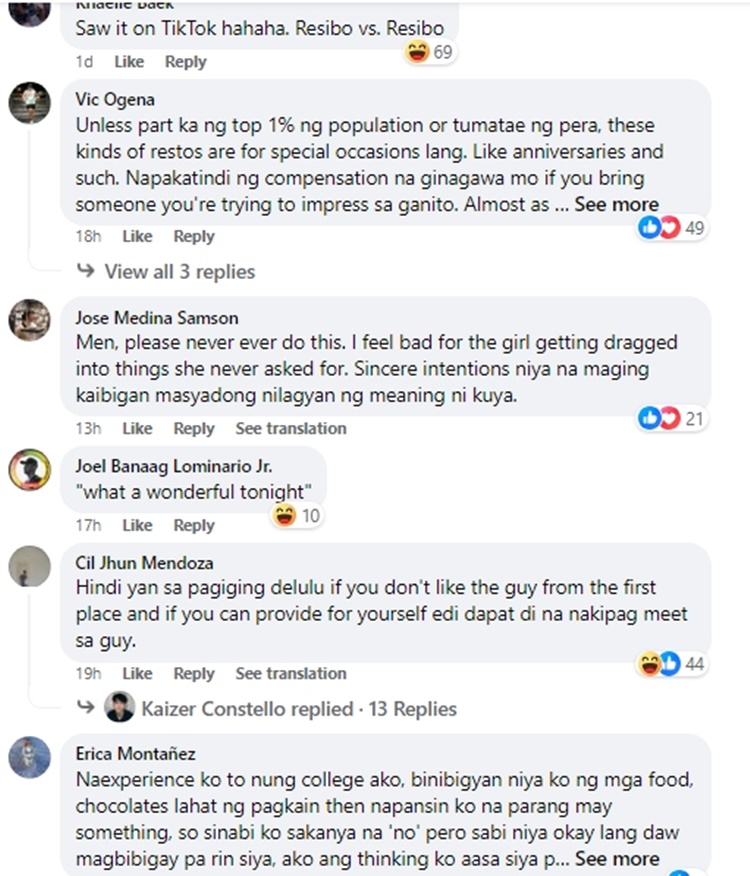750x876 pixels.
Task: Open Joel Banaag Lominario Jr.'s avatar
Action: tap(29, 469)
